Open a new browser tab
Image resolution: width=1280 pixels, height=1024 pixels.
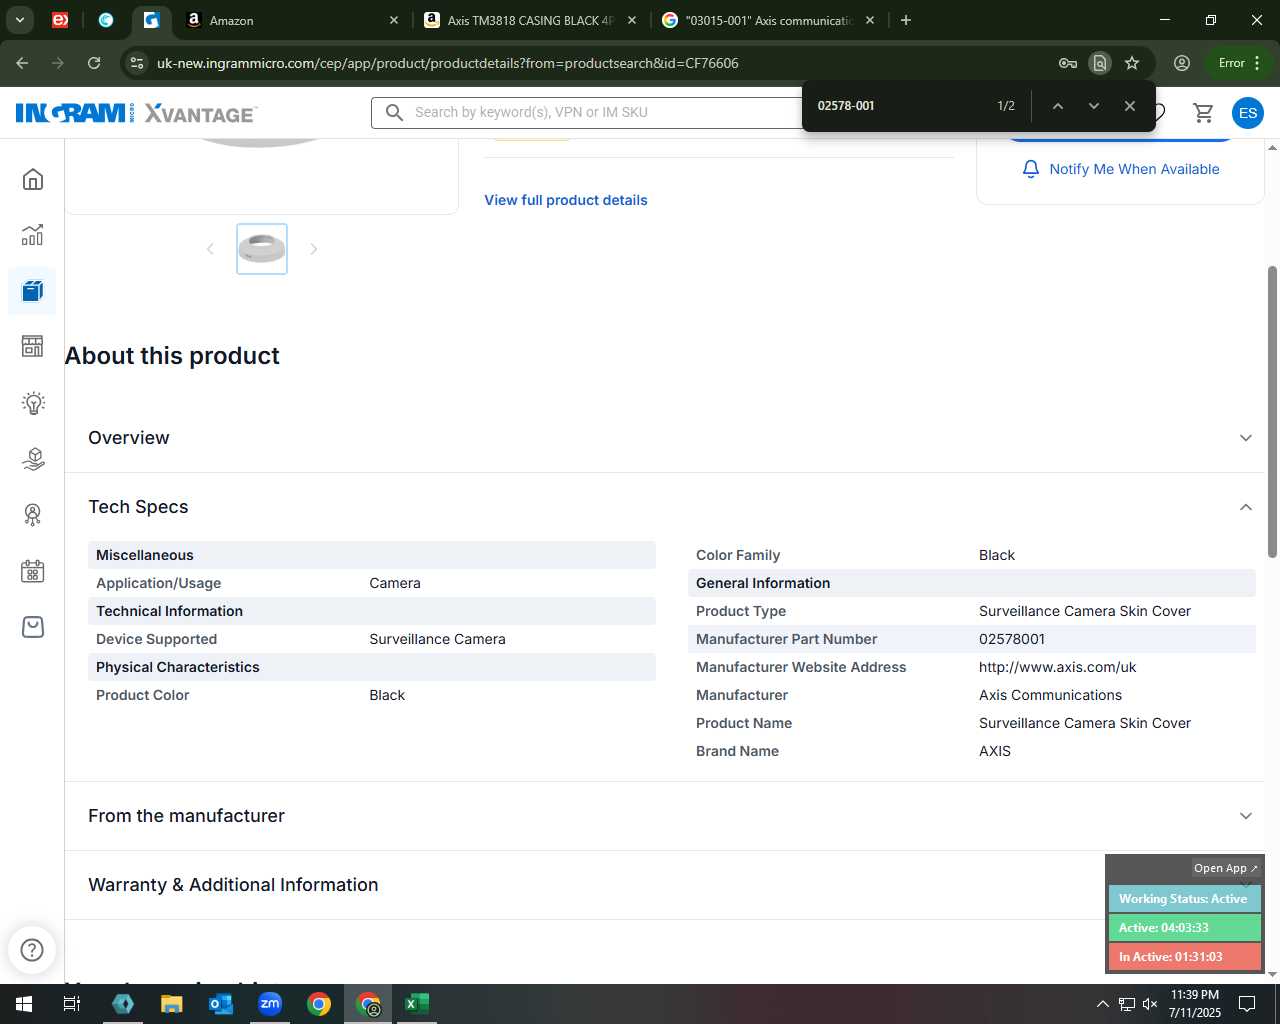pyautogui.click(x=906, y=20)
